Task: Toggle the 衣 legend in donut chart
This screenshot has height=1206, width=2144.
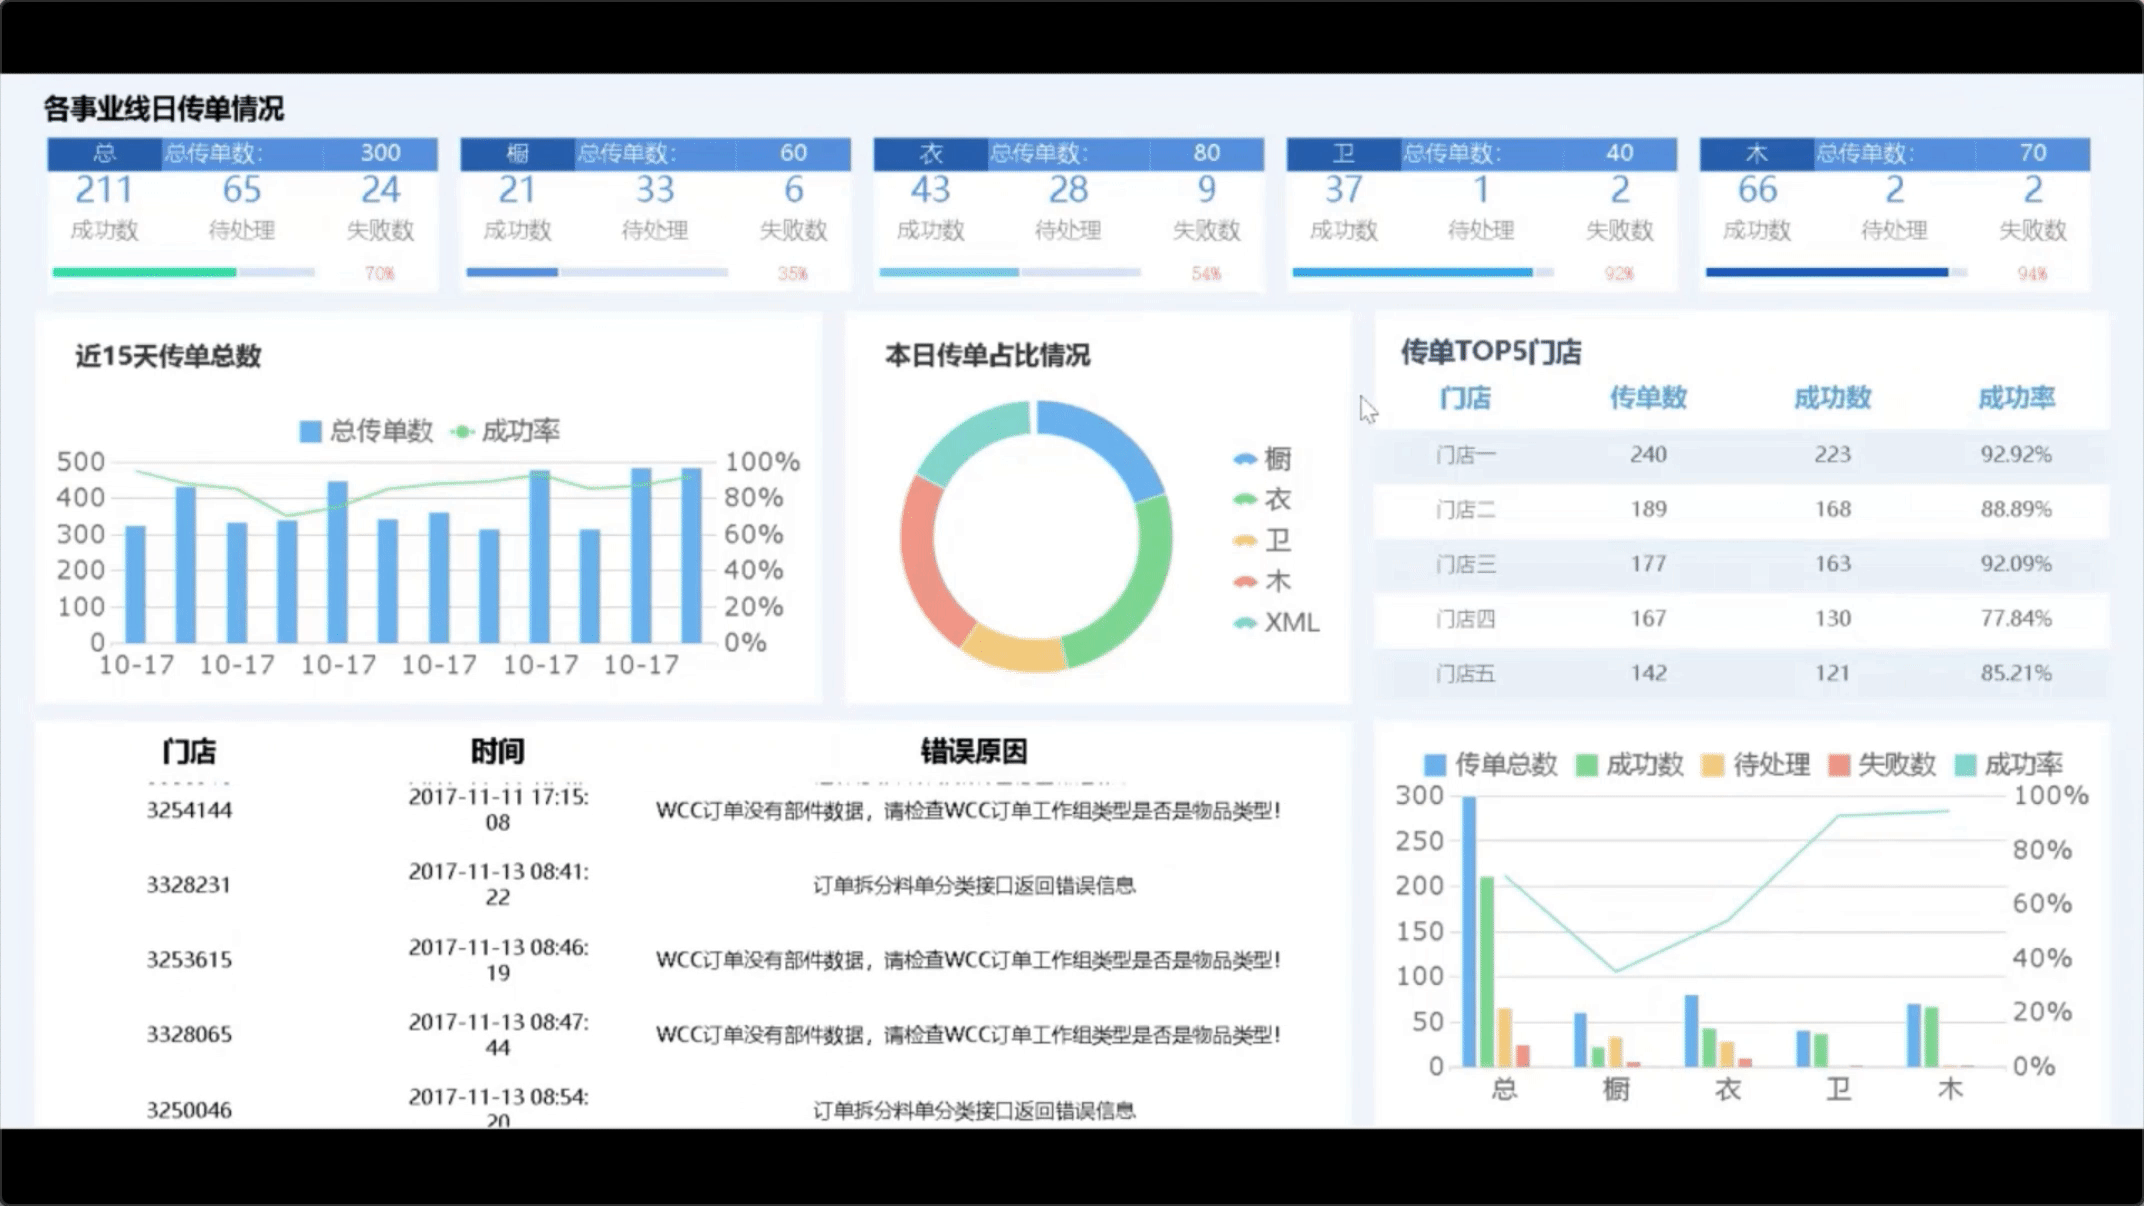Action: pos(1263,499)
